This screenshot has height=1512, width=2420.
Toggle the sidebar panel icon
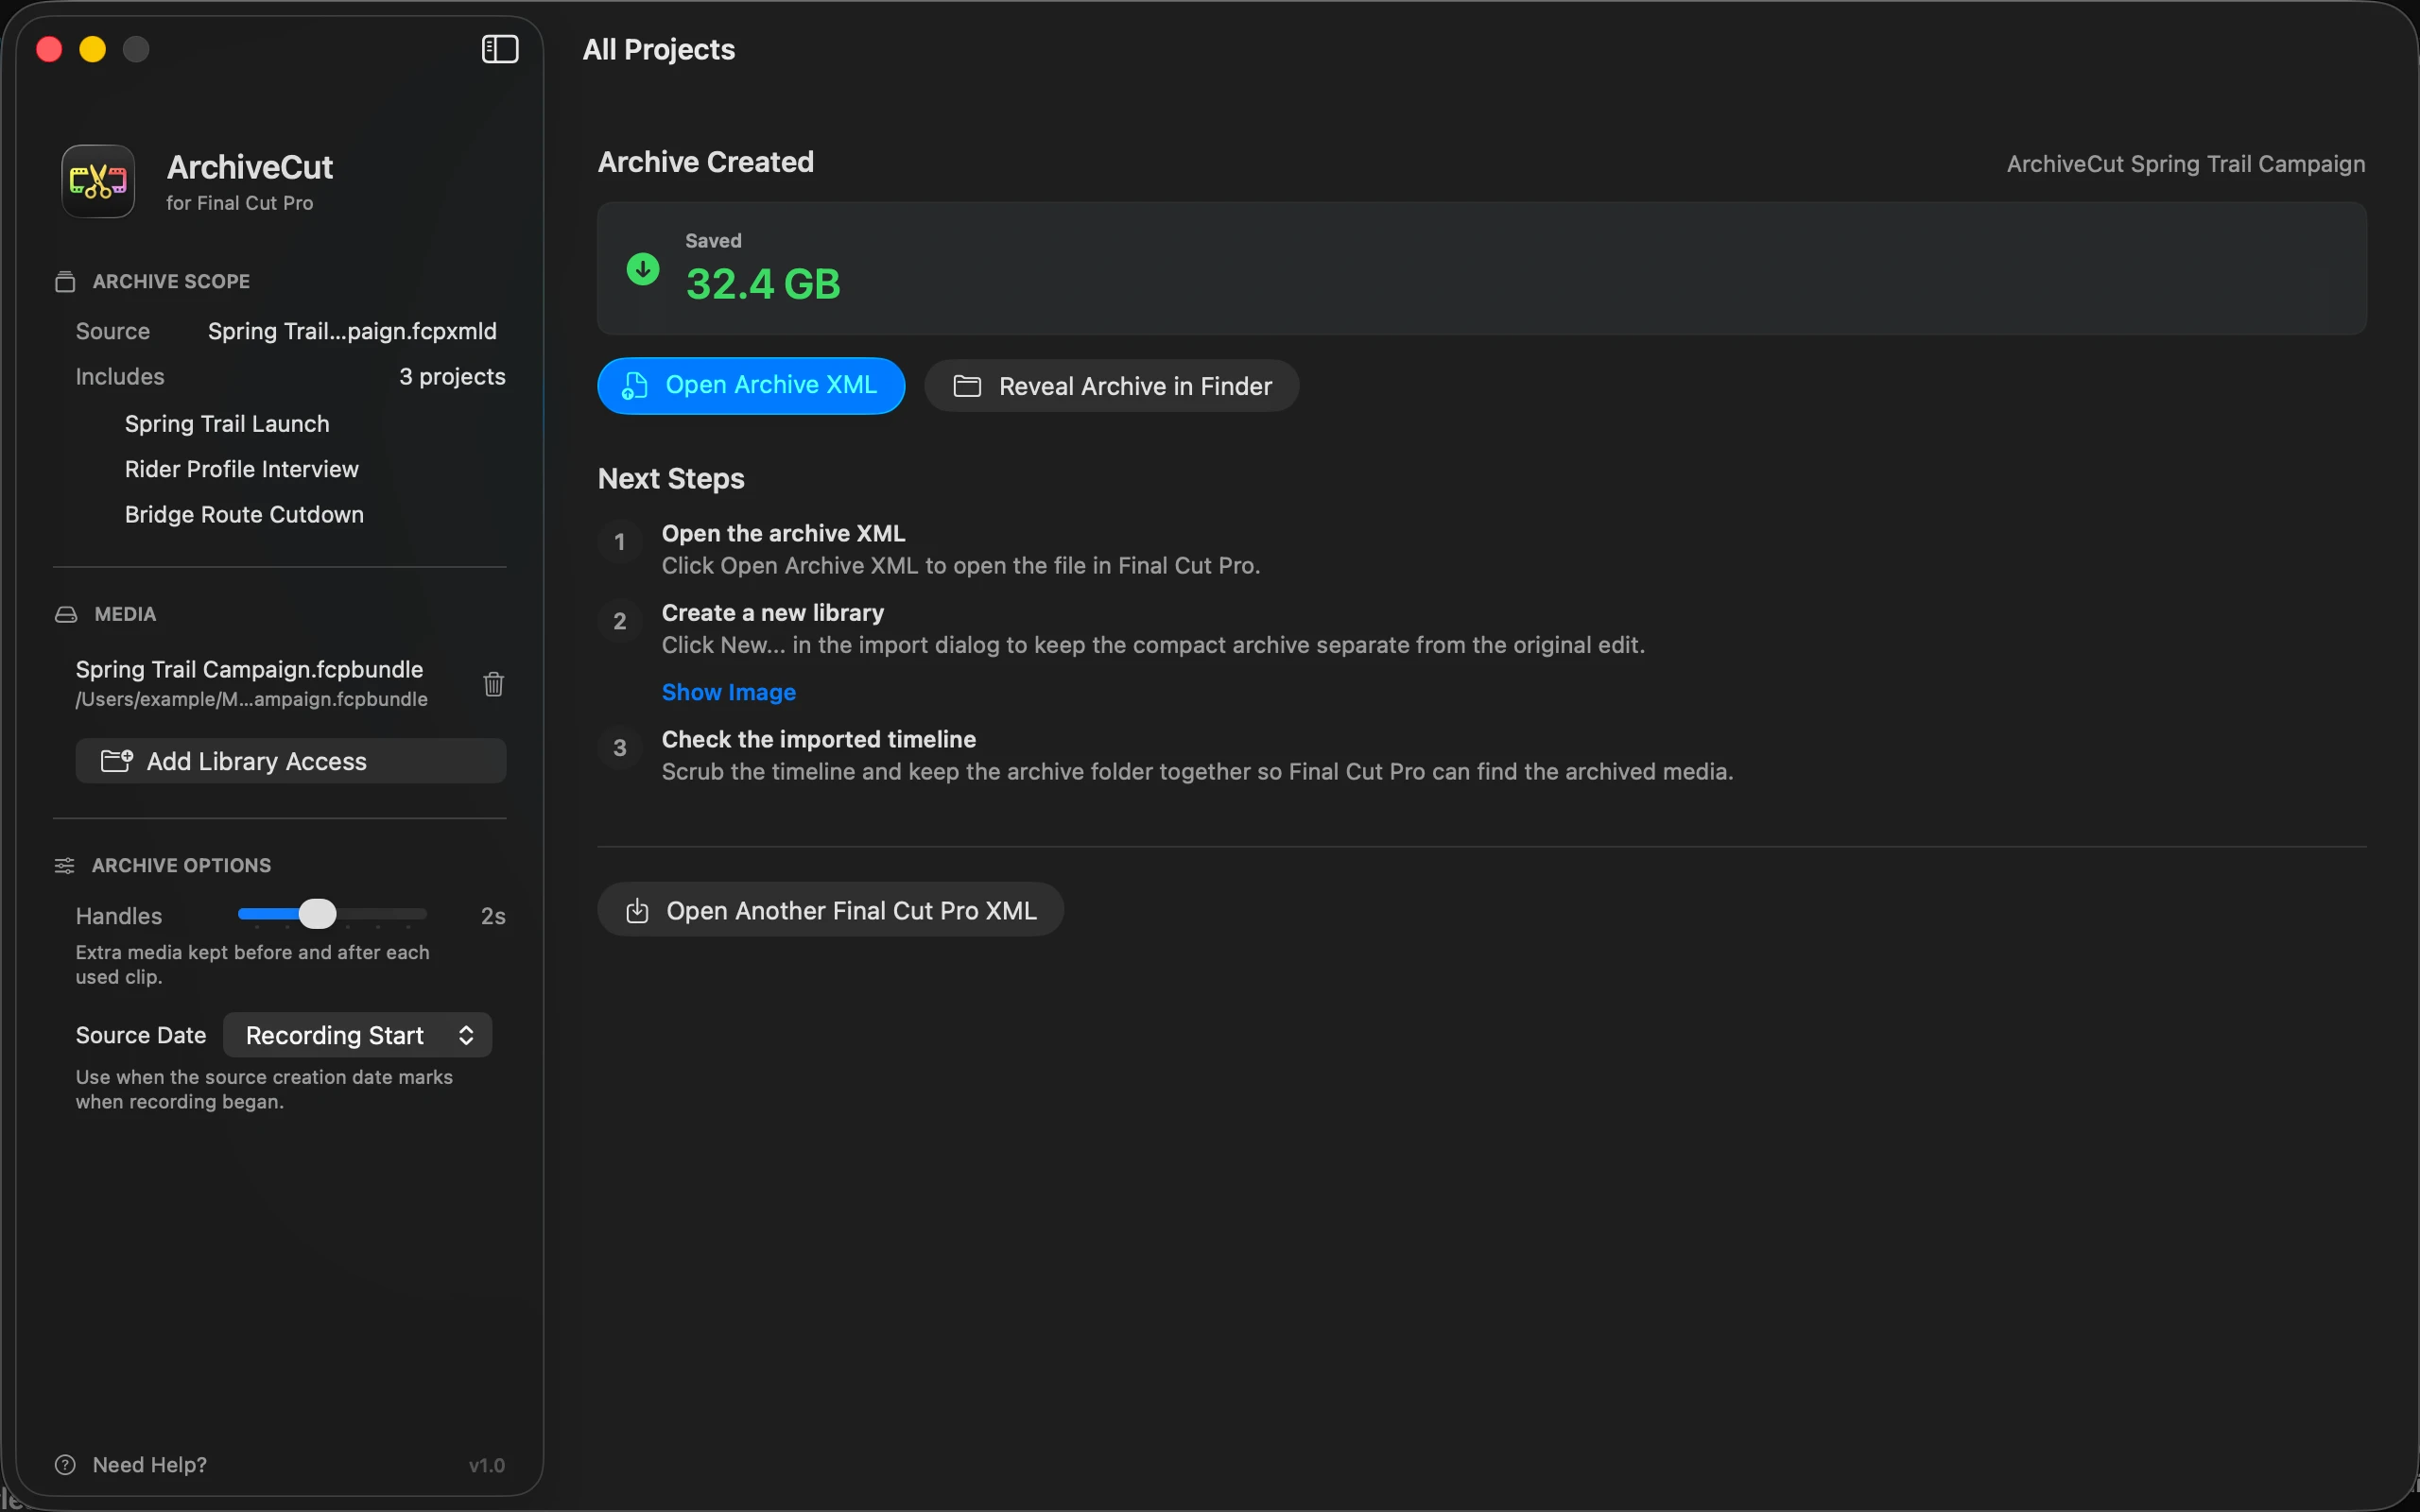tap(500, 49)
